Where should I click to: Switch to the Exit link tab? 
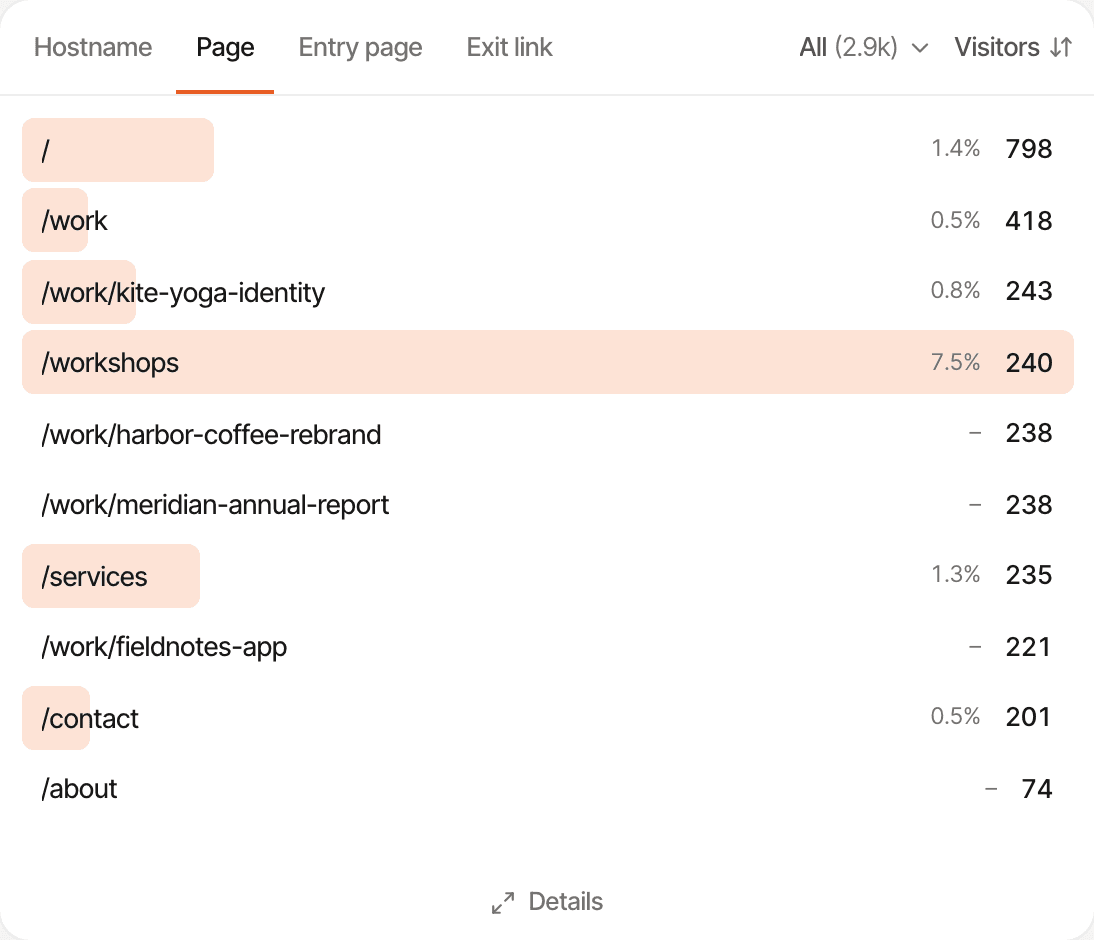click(x=509, y=47)
